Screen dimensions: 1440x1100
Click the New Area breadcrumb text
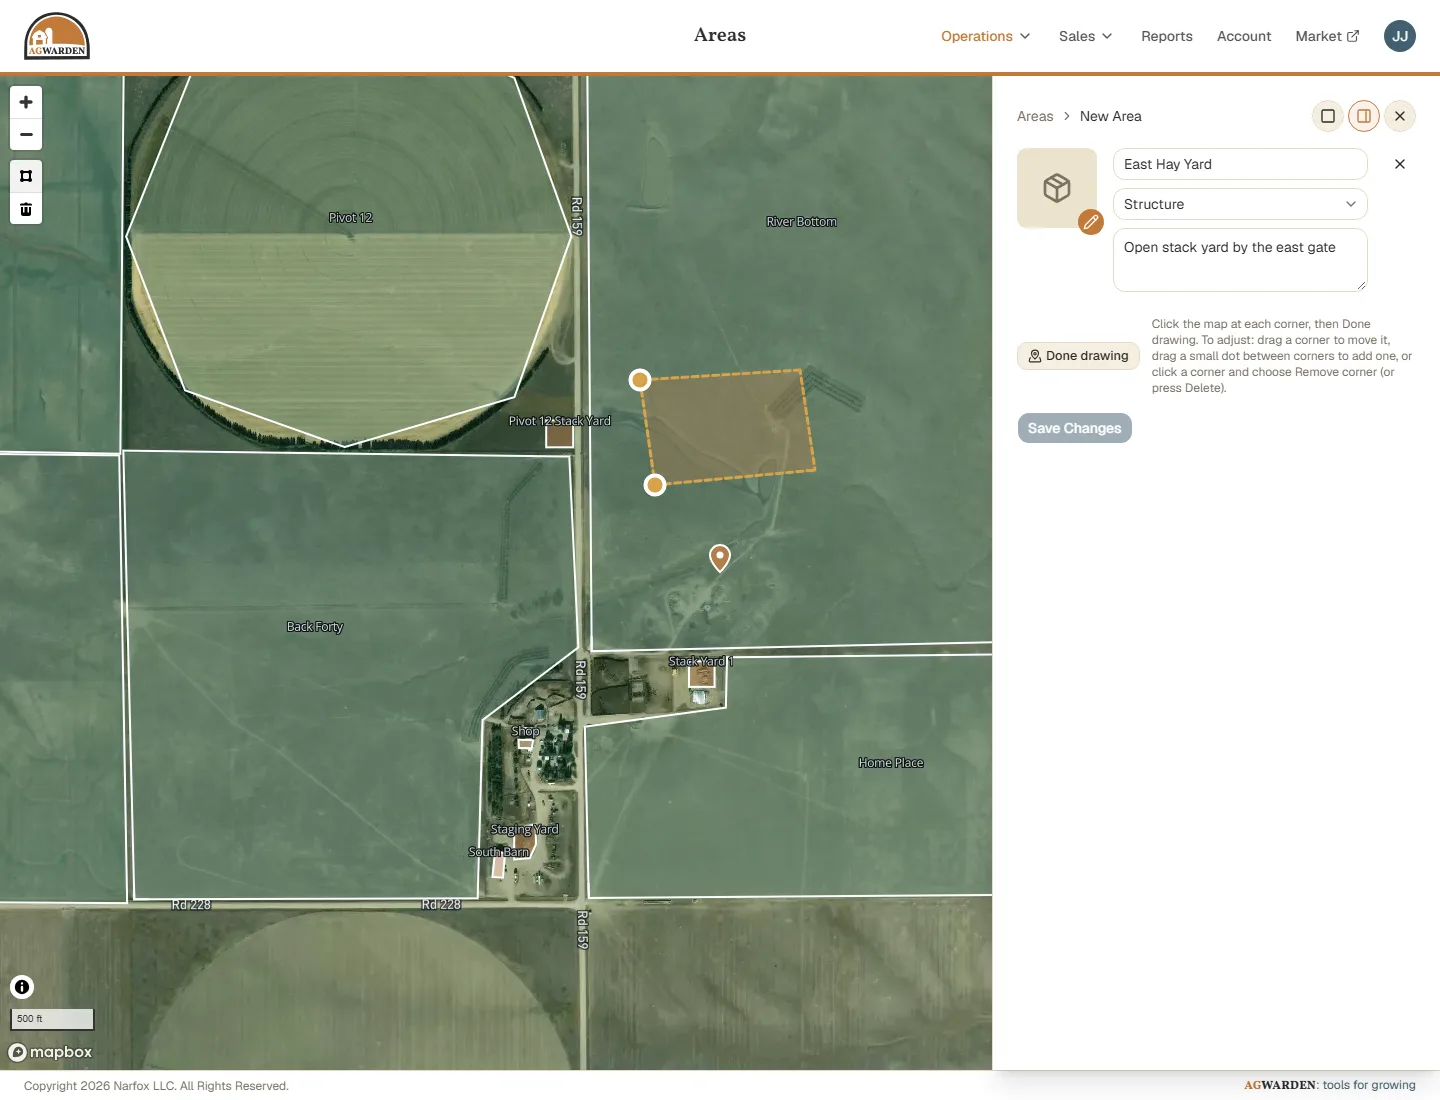[1110, 116]
